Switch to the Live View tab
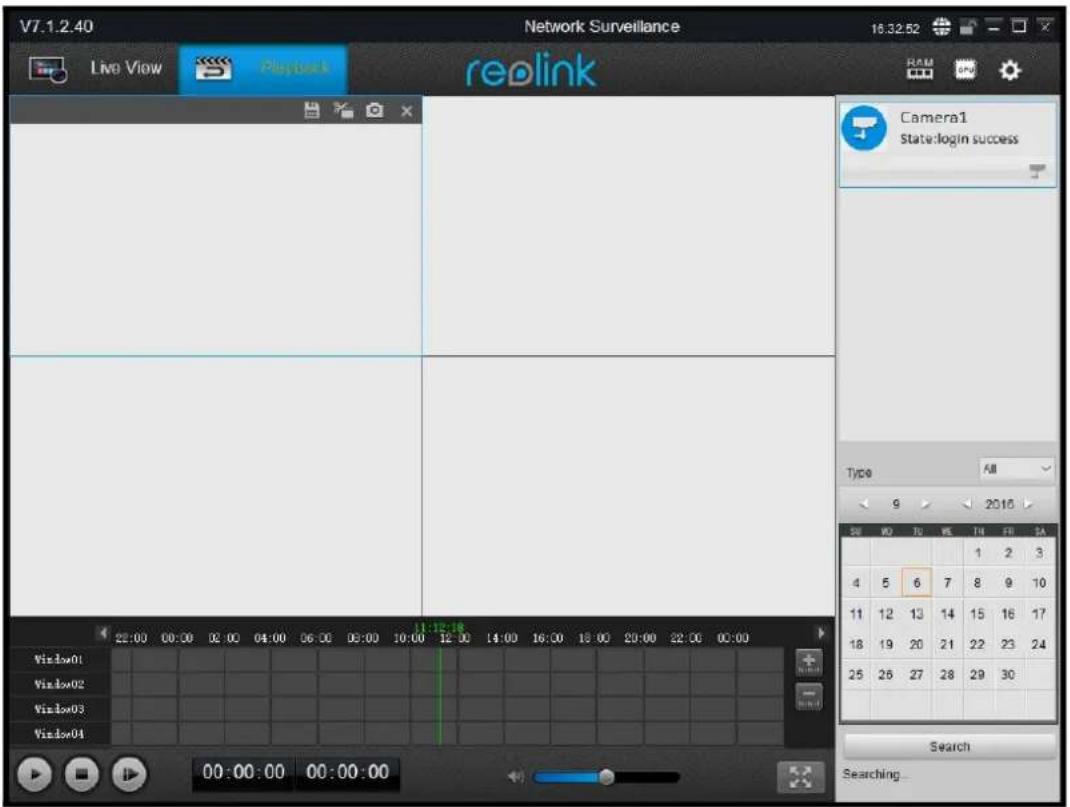Viewport: 1070px width, 807px height. click(96, 68)
